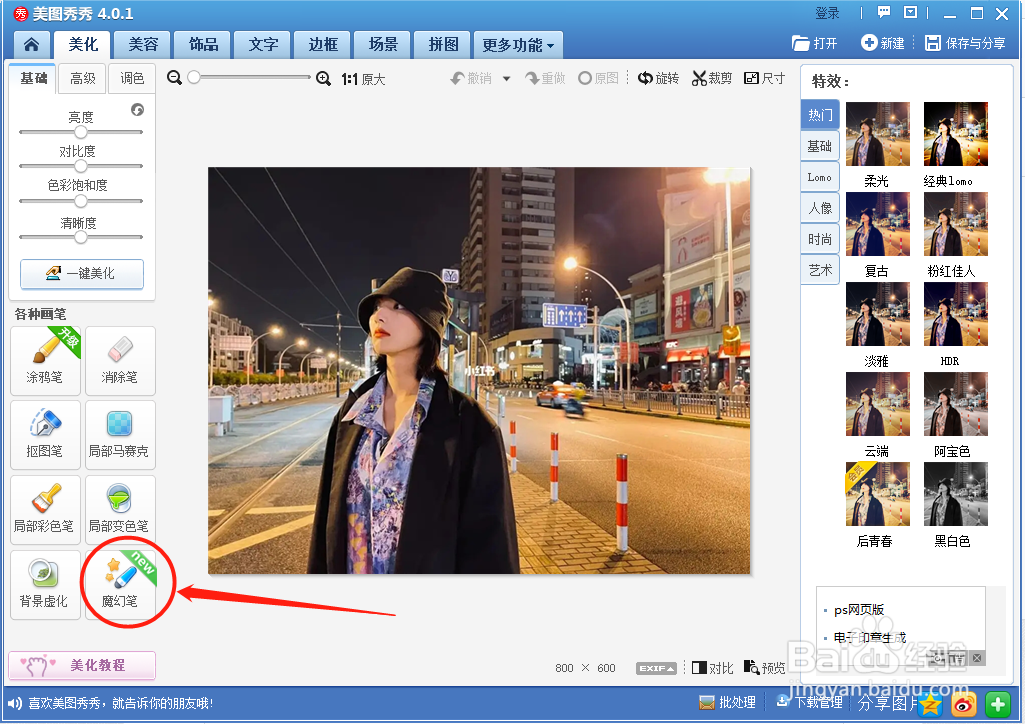The width and height of the screenshot is (1025, 724).
Task: Apply the 柔光 effect thumbnail
Action: coord(877,134)
